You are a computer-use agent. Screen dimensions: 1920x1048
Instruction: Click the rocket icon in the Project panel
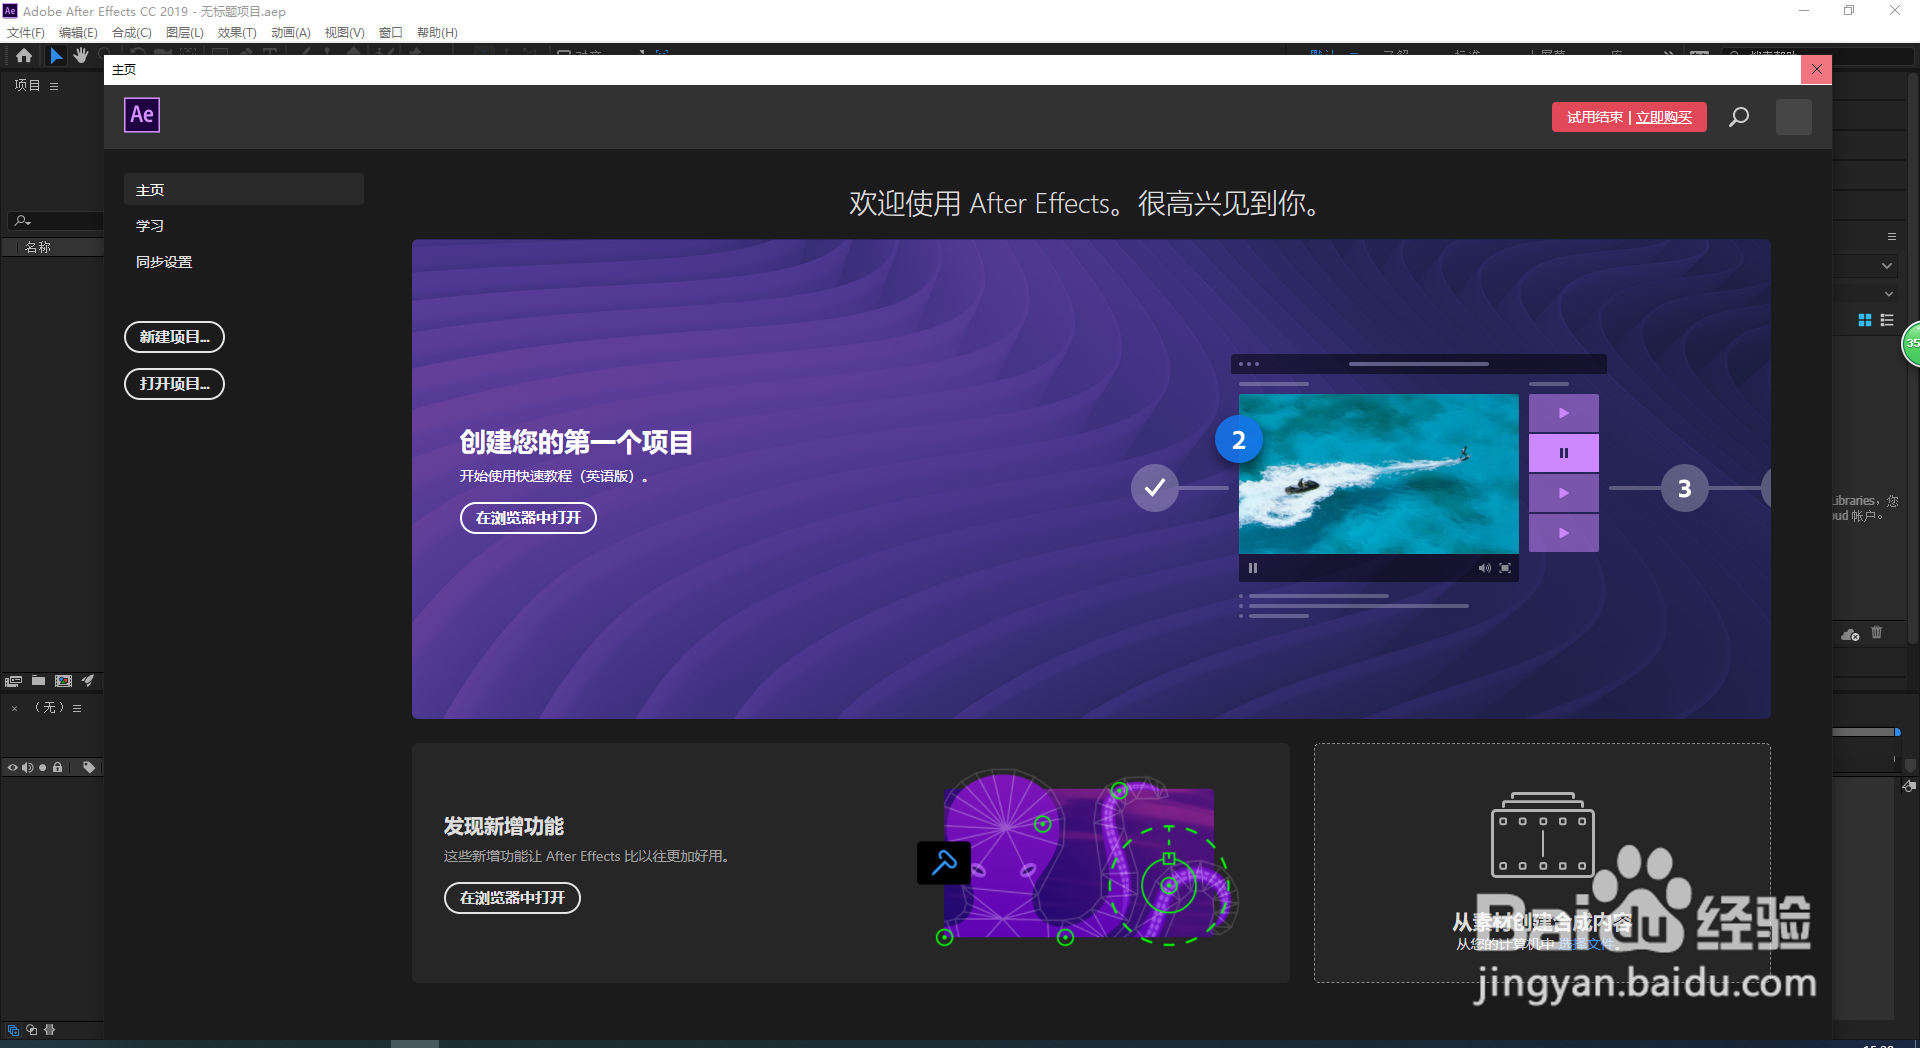(88, 681)
